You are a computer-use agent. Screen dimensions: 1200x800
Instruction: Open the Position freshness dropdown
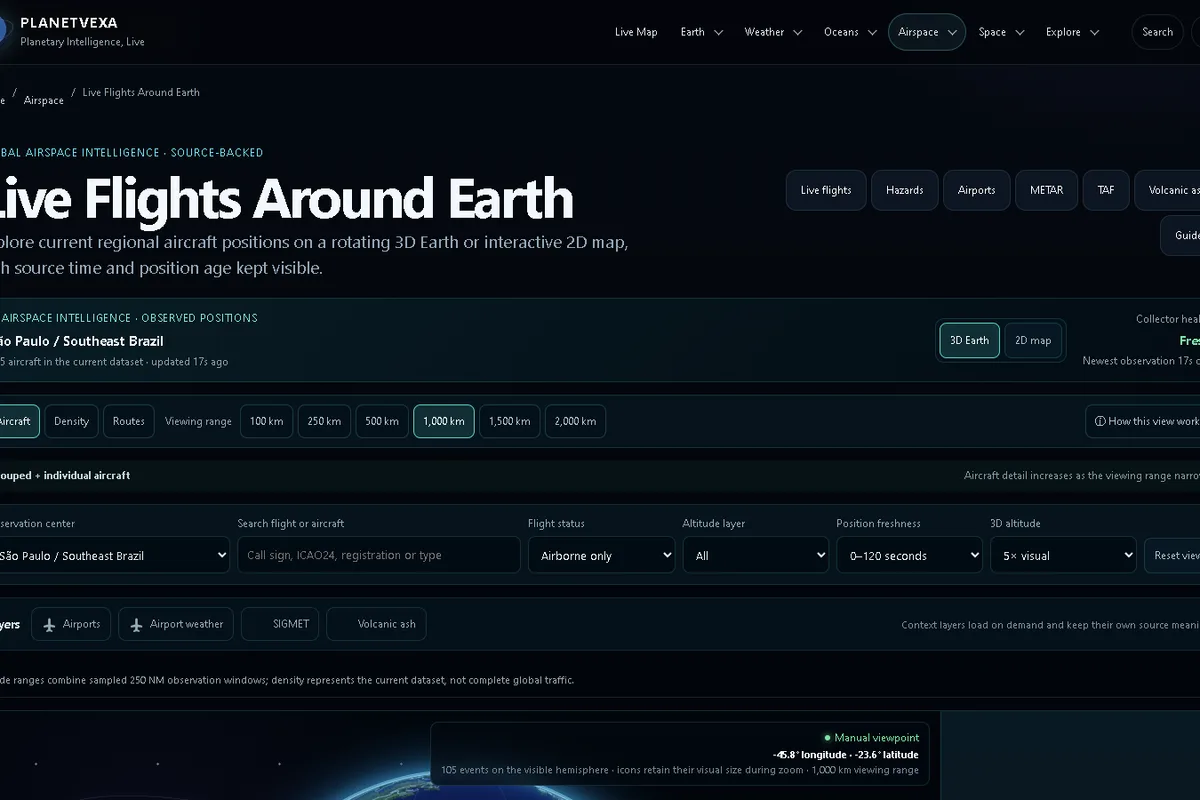tap(909, 555)
